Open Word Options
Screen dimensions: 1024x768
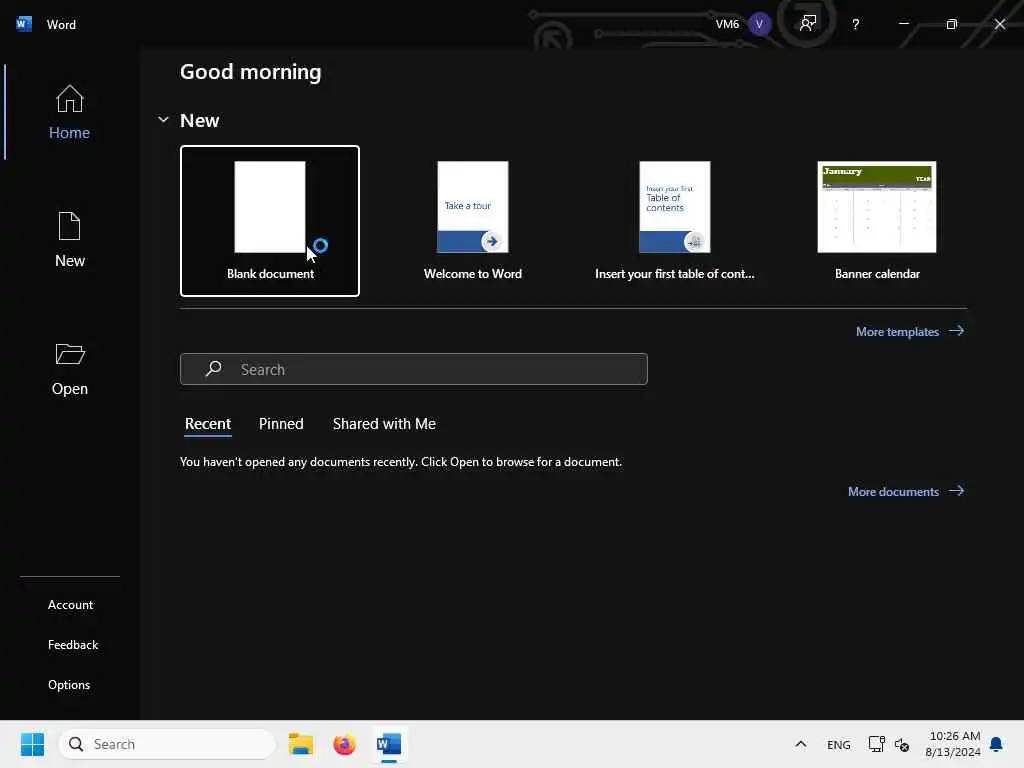click(x=69, y=684)
